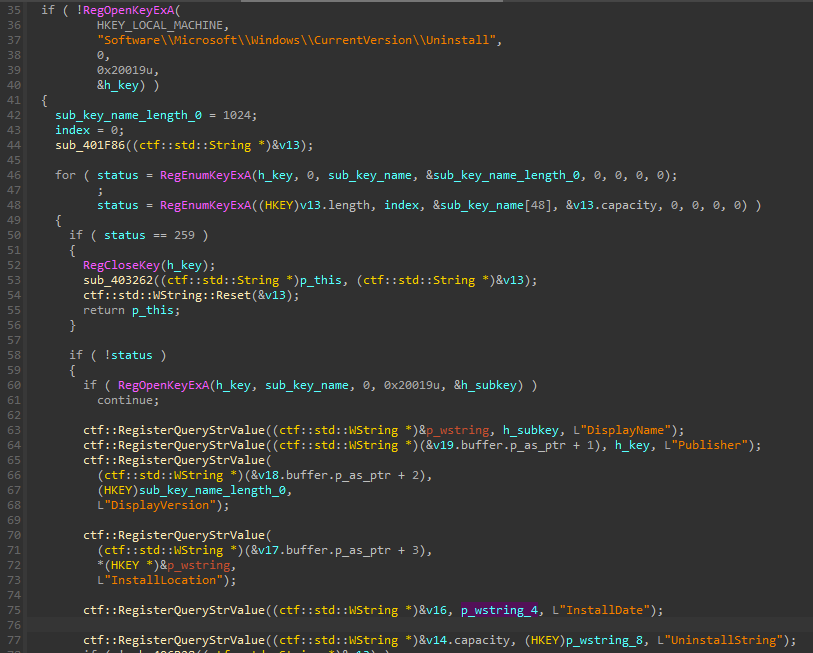The width and height of the screenshot is (813, 653).
Task: Select the 259 status constant
Action: 184,235
